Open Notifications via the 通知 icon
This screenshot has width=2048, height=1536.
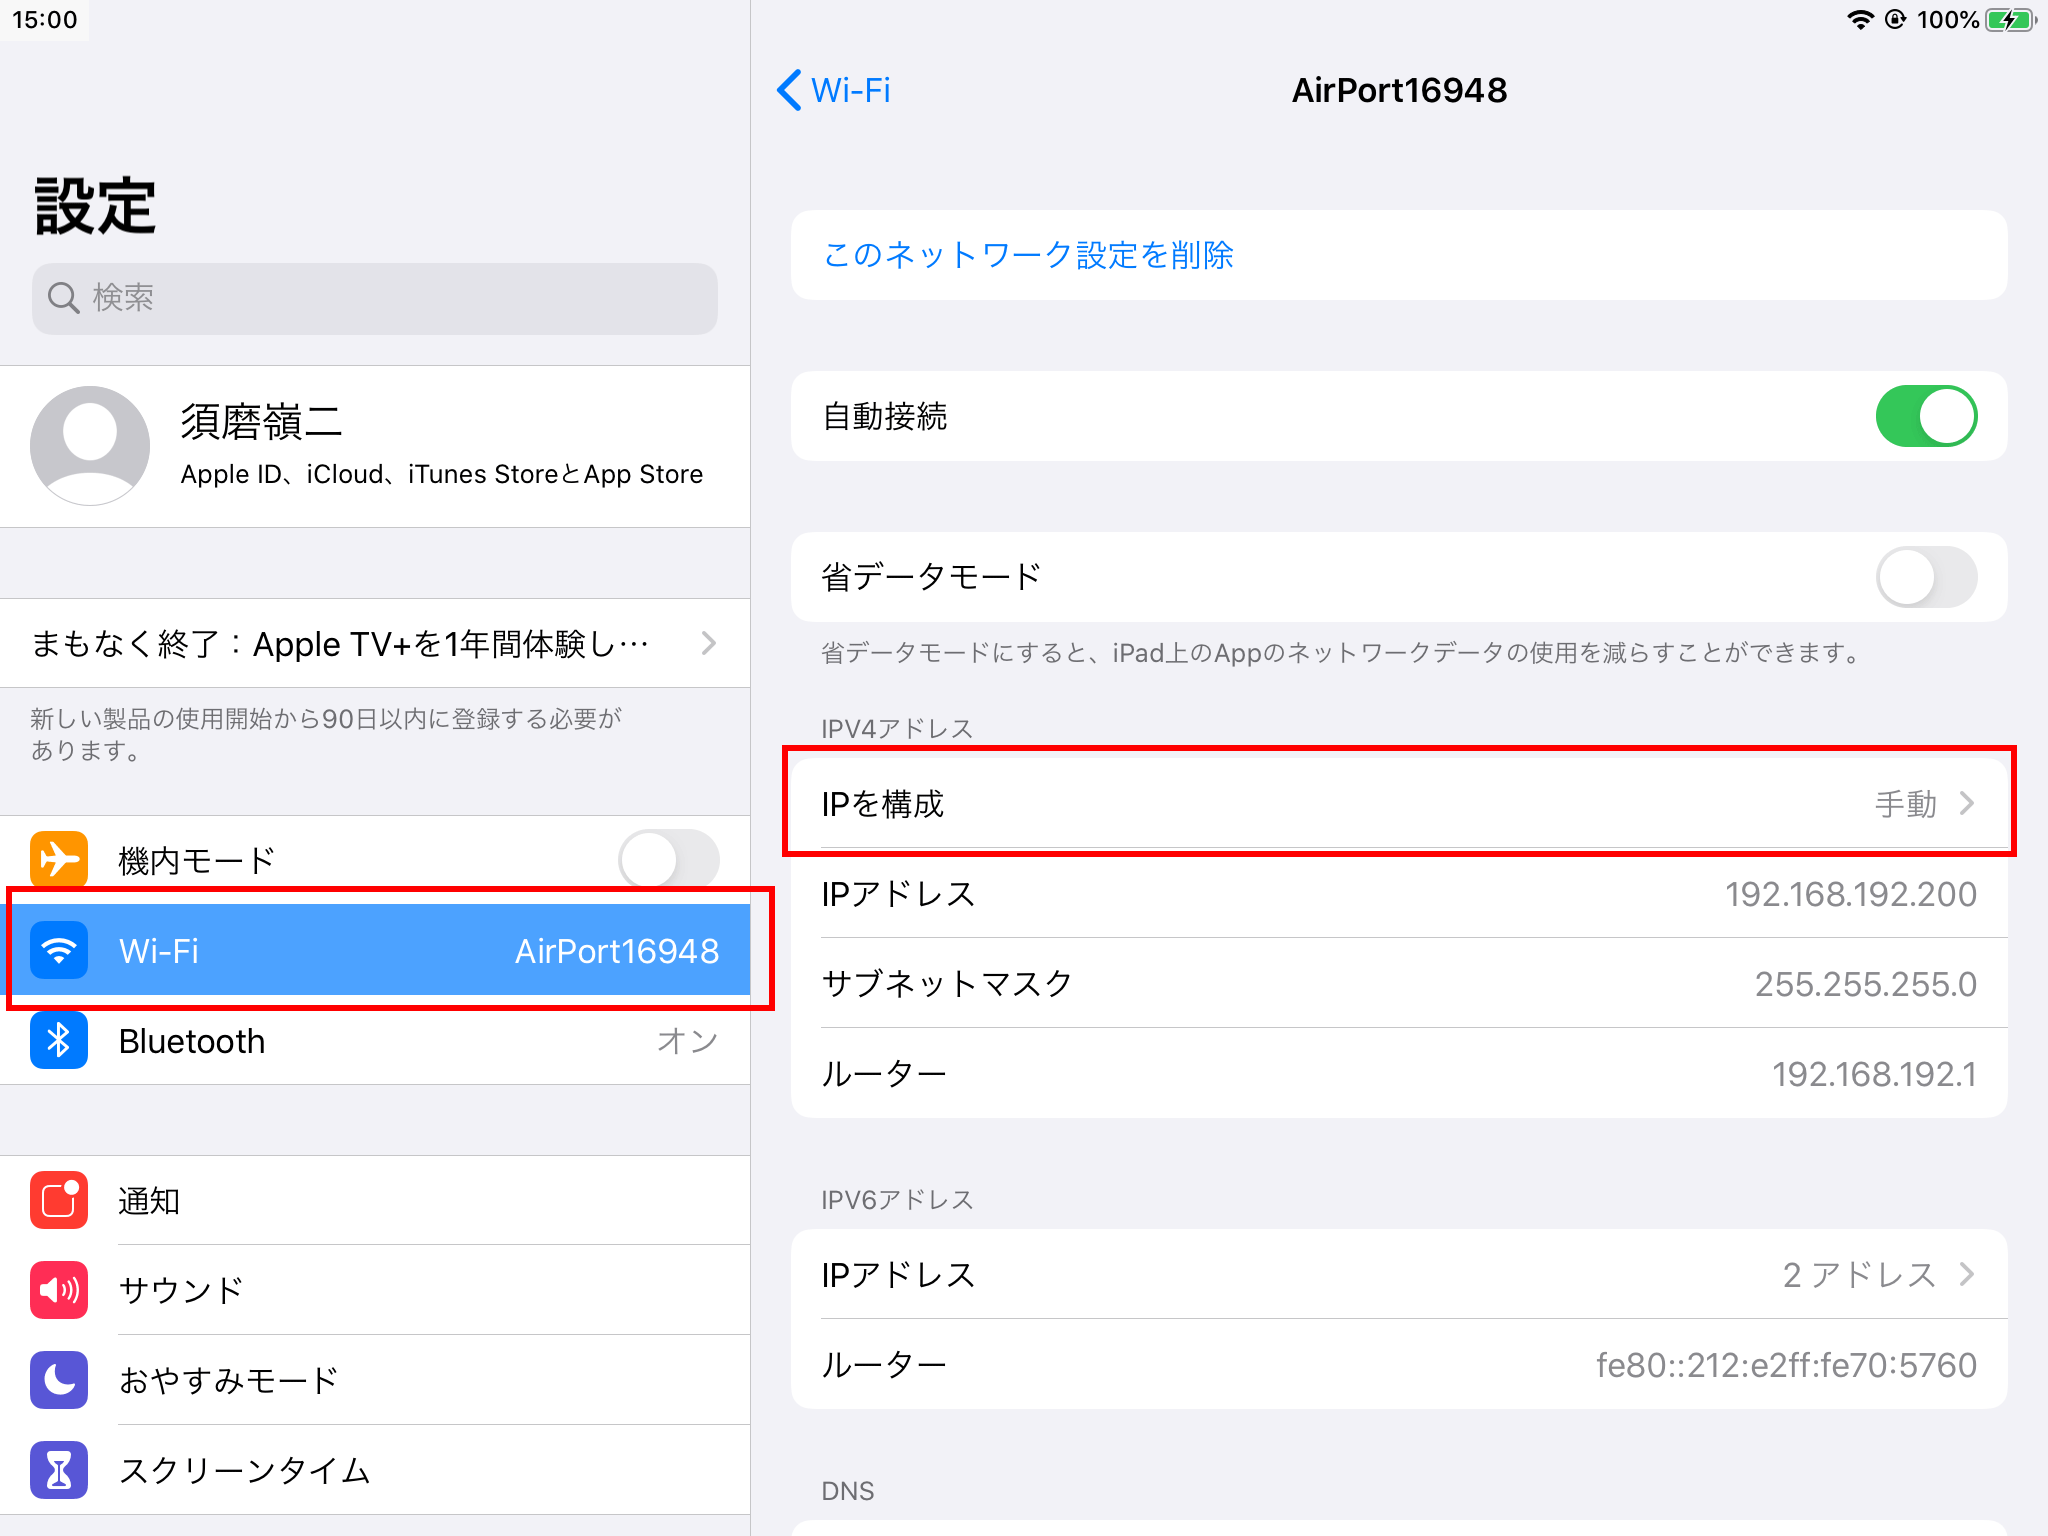coord(59,1200)
